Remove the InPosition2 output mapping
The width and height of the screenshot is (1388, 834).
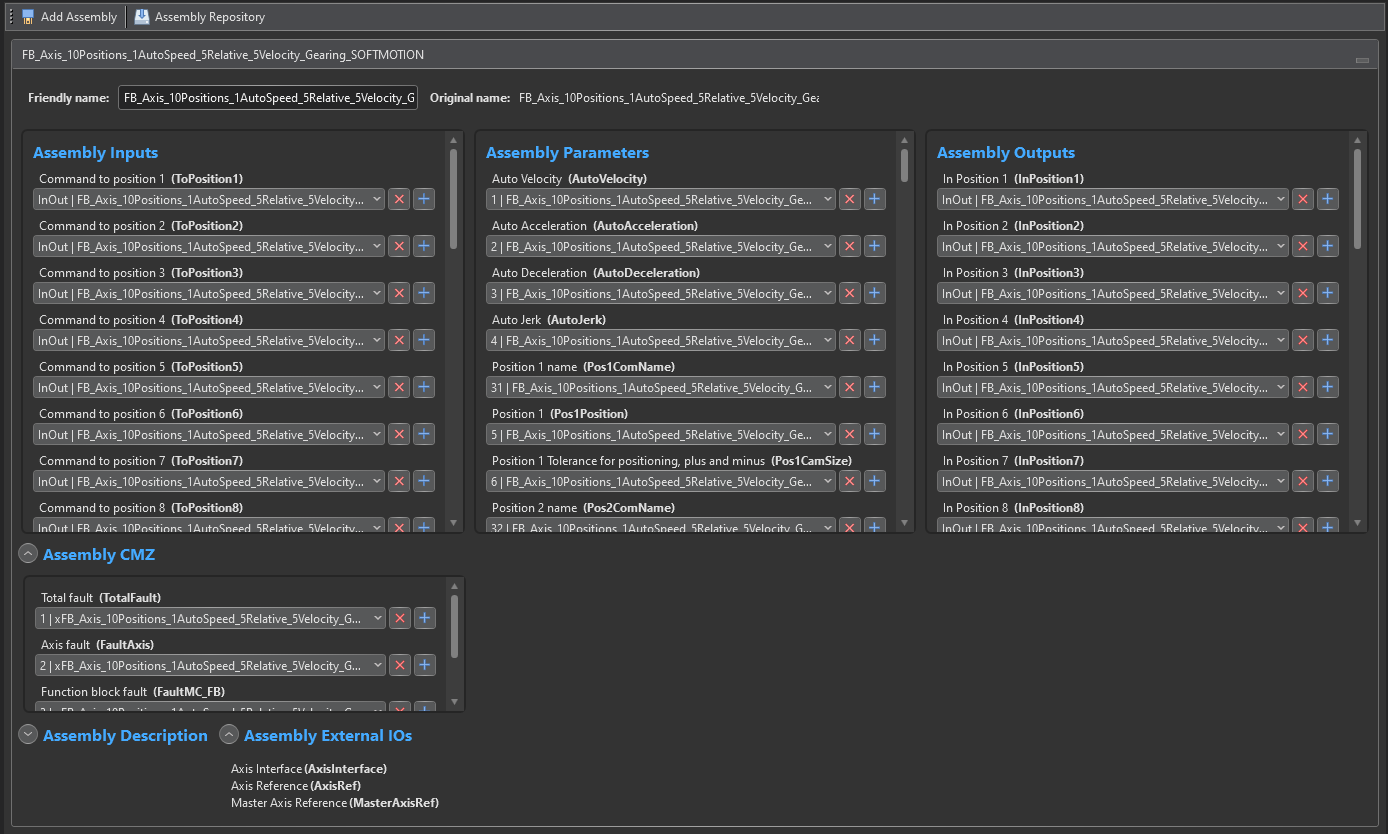point(1303,246)
